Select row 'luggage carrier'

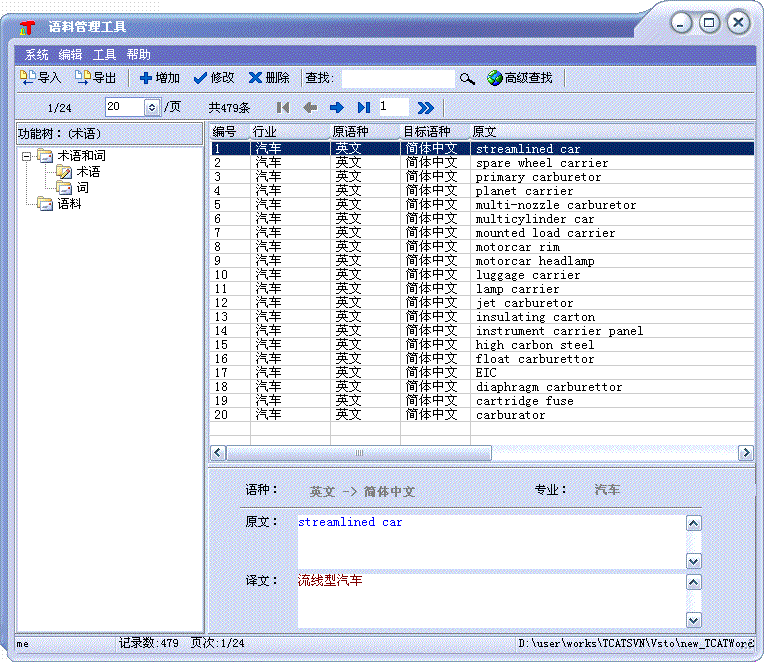pyautogui.click(x=482, y=275)
